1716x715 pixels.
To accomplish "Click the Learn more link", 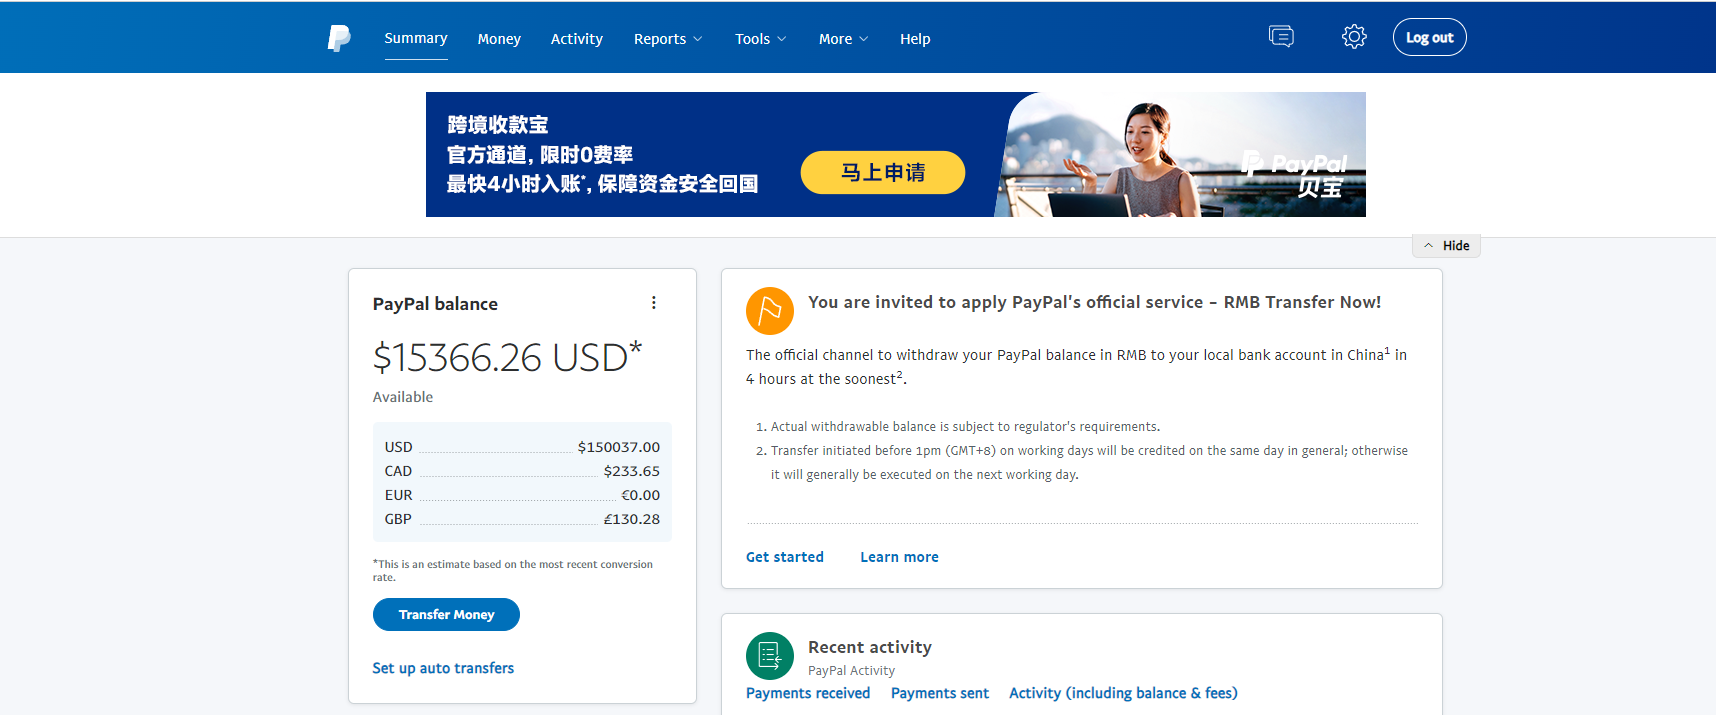I will click(x=899, y=557).
